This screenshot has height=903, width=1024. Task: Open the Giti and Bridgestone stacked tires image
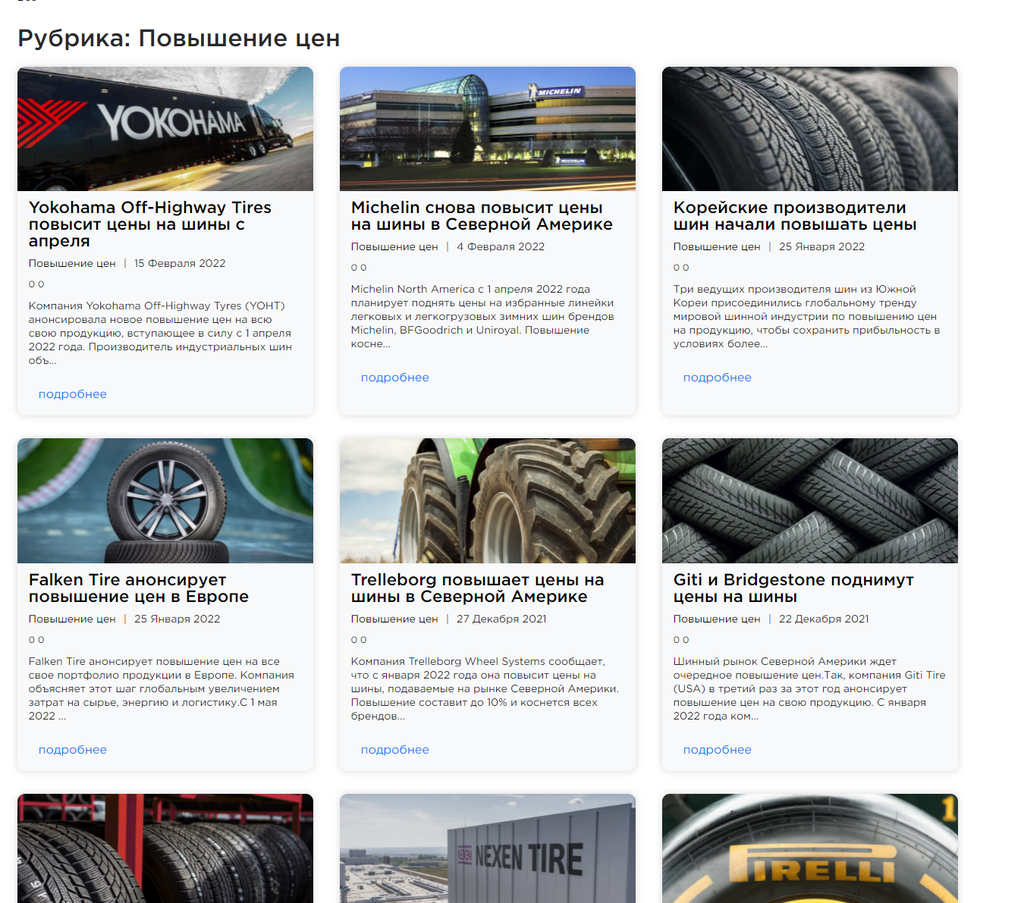click(810, 501)
